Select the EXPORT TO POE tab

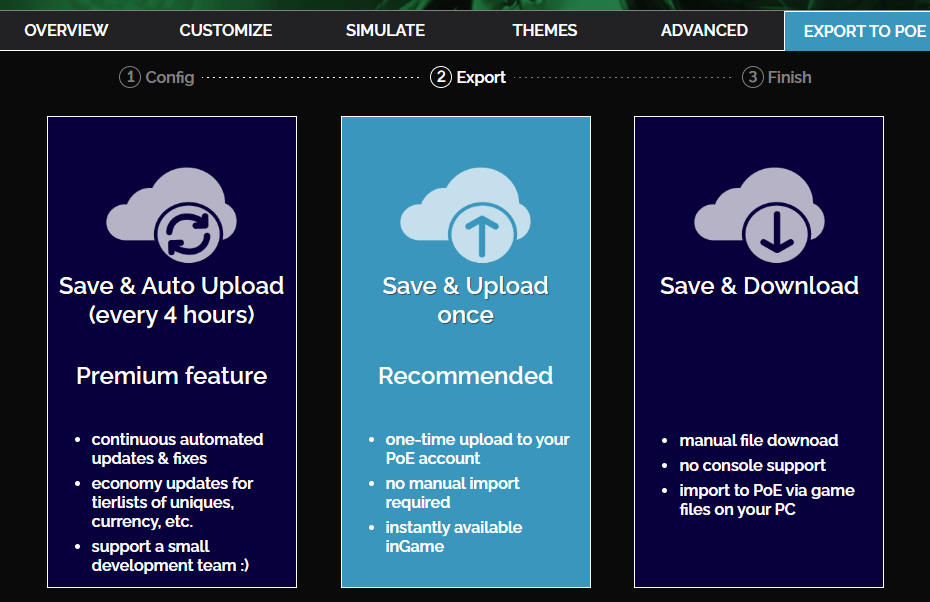click(858, 31)
